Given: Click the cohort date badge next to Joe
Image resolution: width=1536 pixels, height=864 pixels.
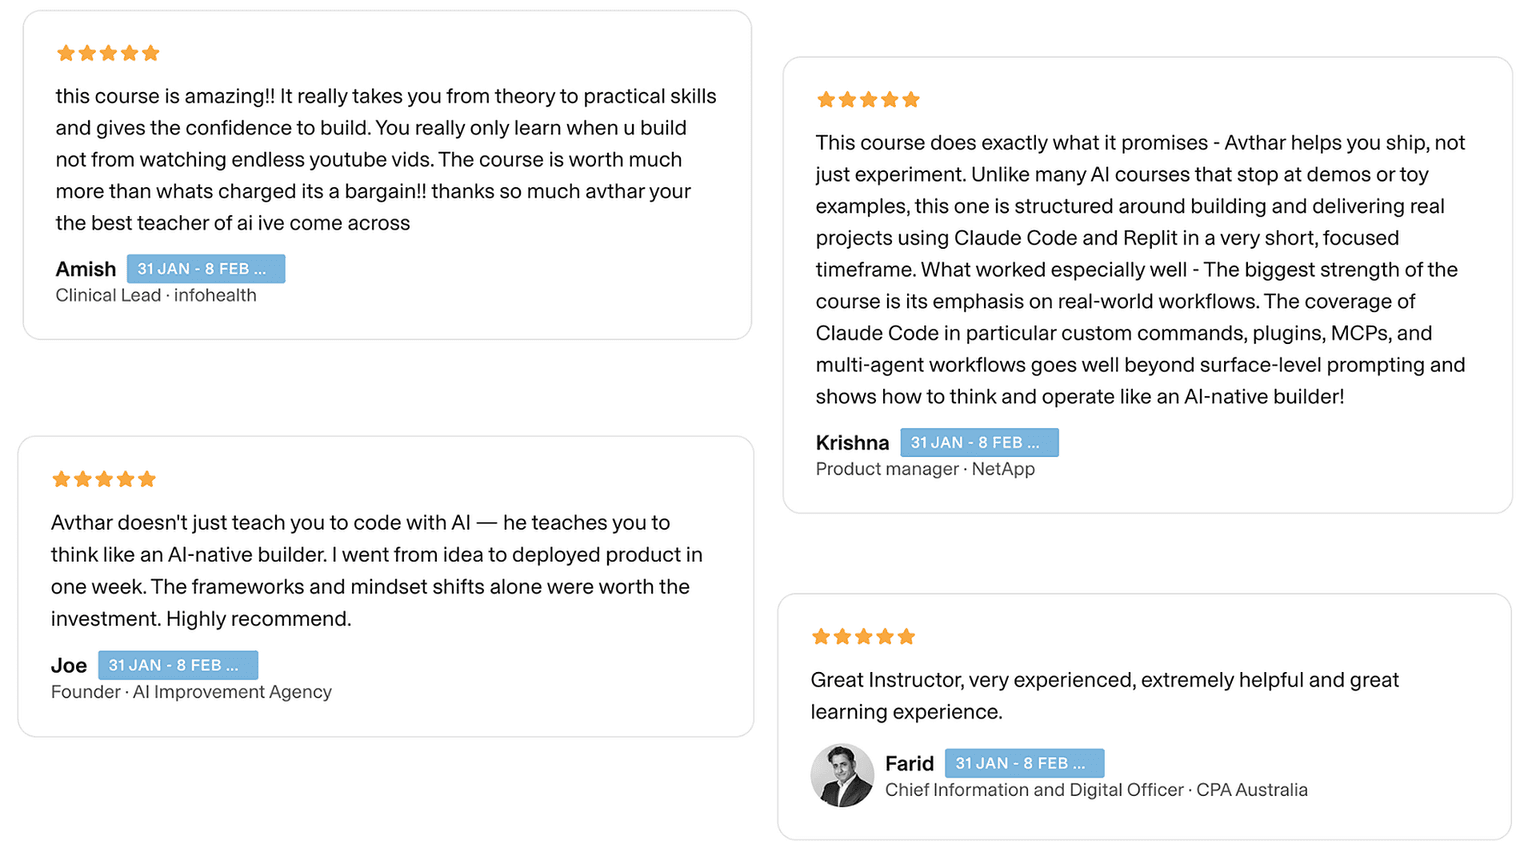Looking at the screenshot, I should (177, 665).
